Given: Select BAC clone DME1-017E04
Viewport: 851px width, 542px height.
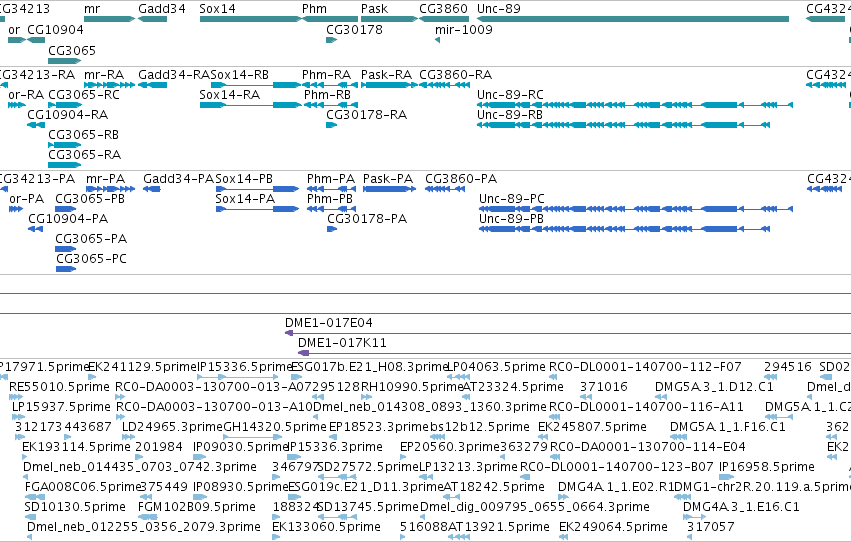Looking at the screenshot, I should tap(568, 333).
